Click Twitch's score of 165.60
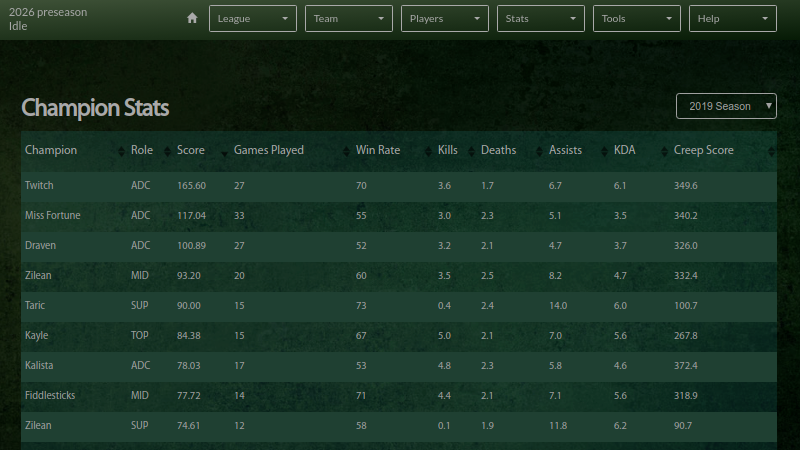This screenshot has width=800, height=450. [191, 186]
